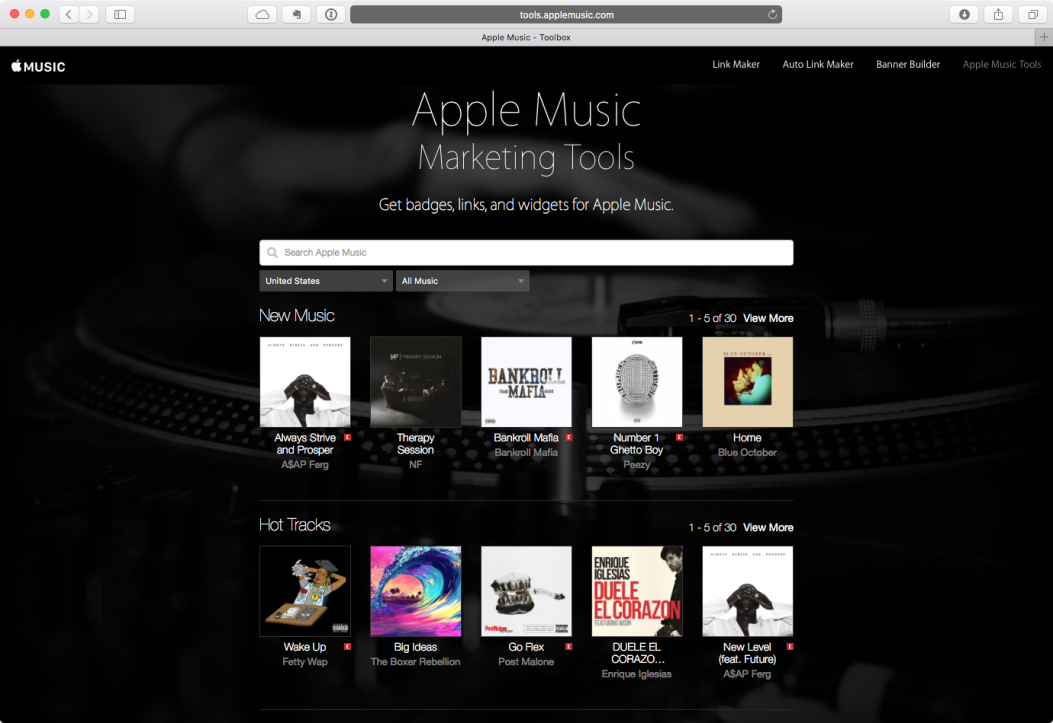Open the All Music media type dropdown
The width and height of the screenshot is (1053, 723).
(462, 281)
